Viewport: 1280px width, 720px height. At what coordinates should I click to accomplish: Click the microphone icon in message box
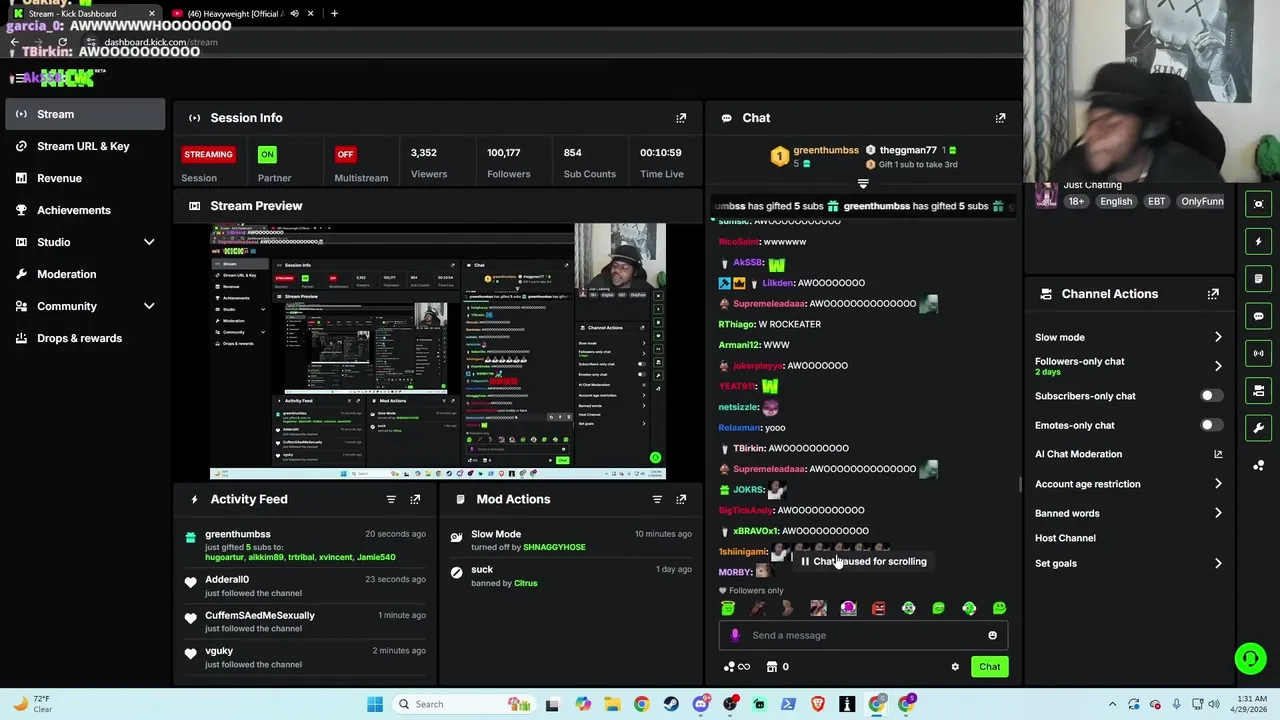click(735, 635)
